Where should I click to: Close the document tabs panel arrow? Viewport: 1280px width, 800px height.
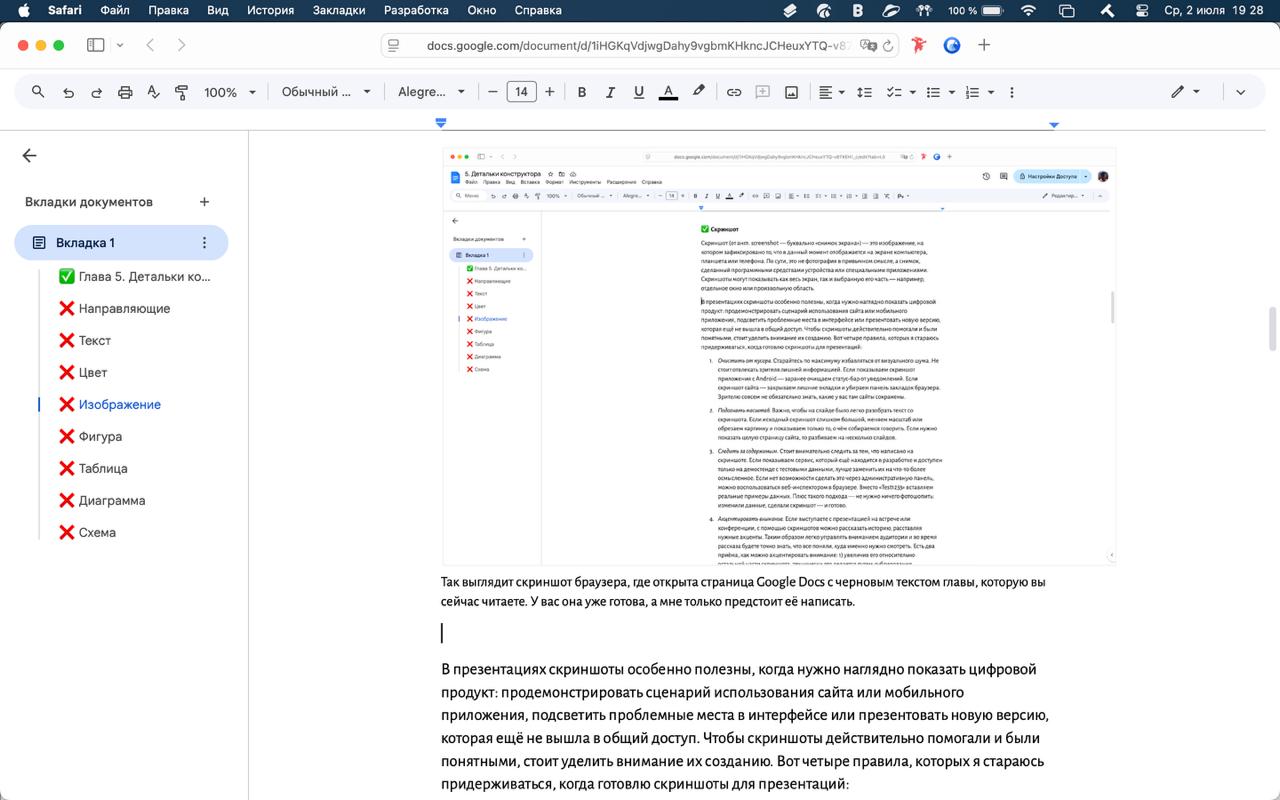pos(29,155)
